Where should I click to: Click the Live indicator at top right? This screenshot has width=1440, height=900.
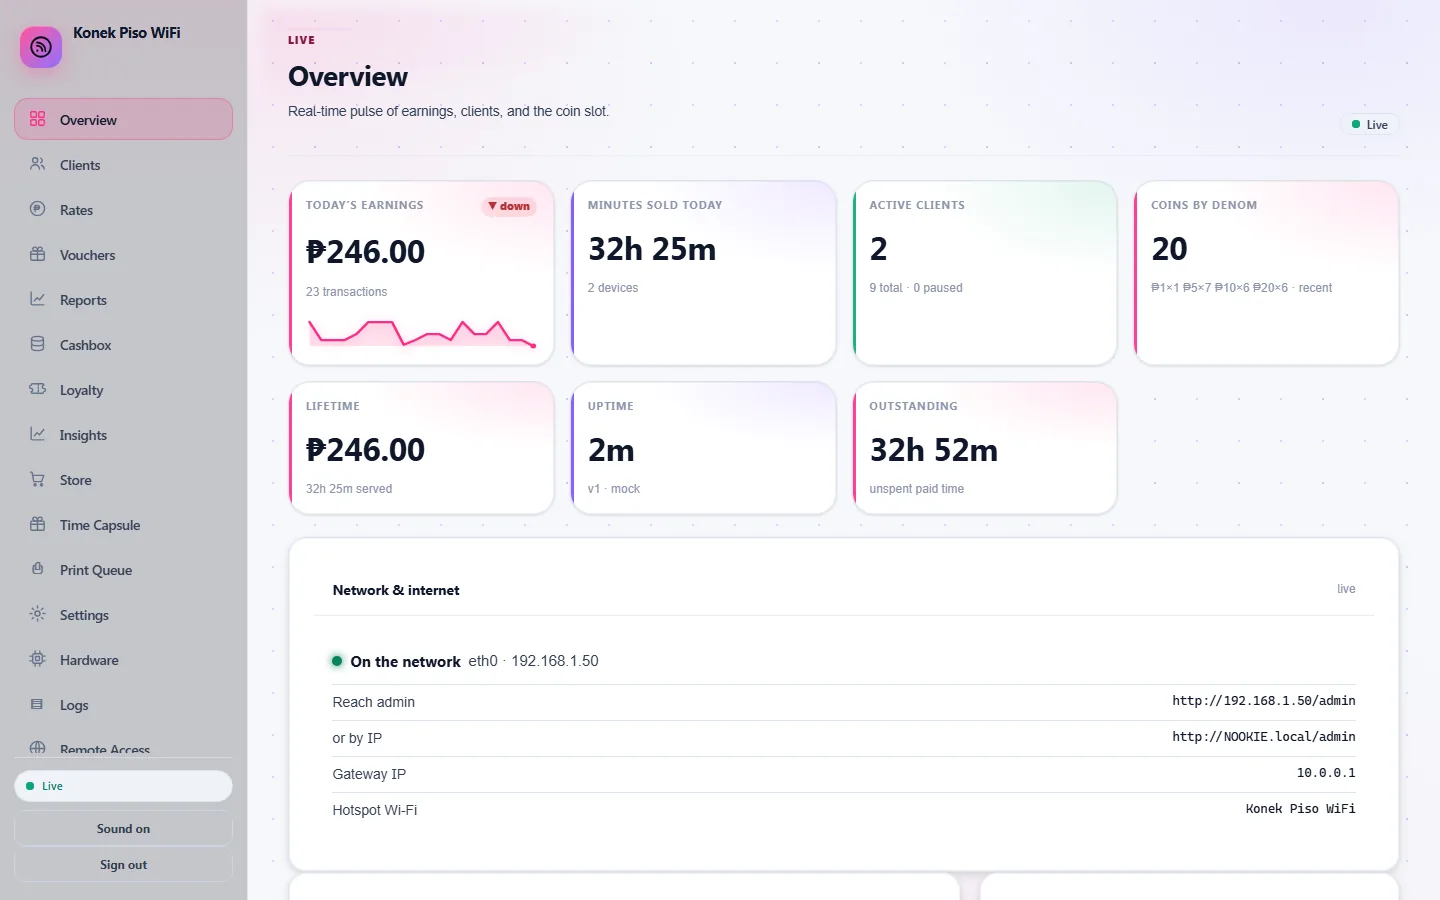click(1369, 125)
